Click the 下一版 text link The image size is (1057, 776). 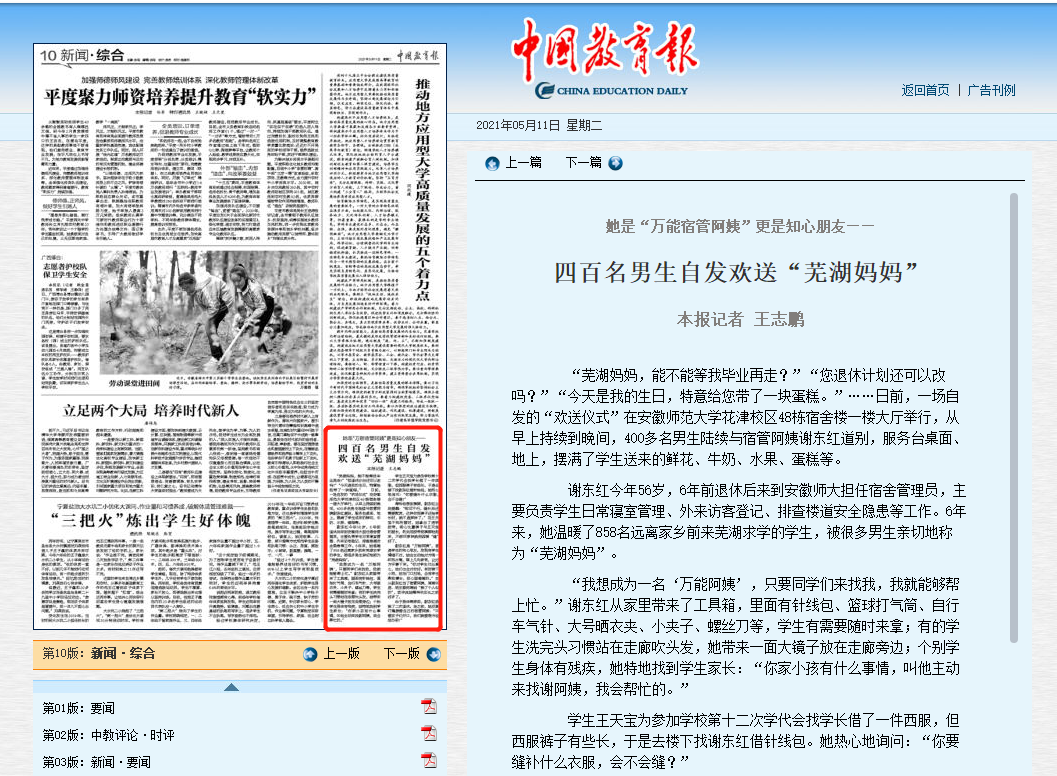(x=401, y=654)
